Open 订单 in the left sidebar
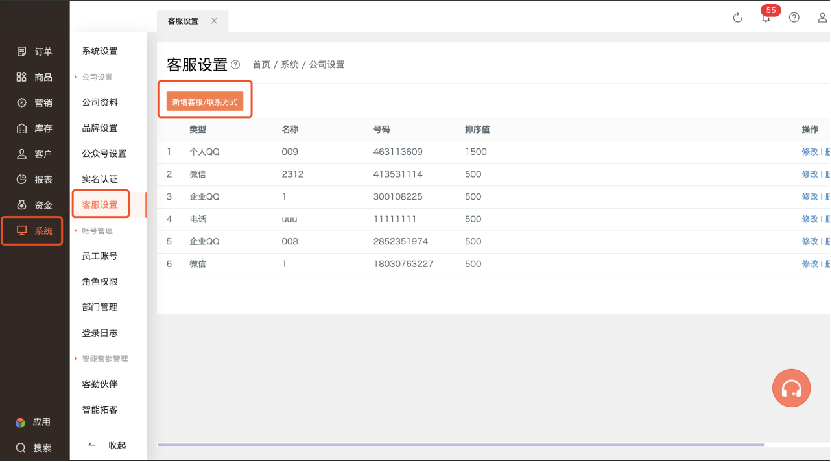This screenshot has height=462, width=831. click(x=35, y=51)
